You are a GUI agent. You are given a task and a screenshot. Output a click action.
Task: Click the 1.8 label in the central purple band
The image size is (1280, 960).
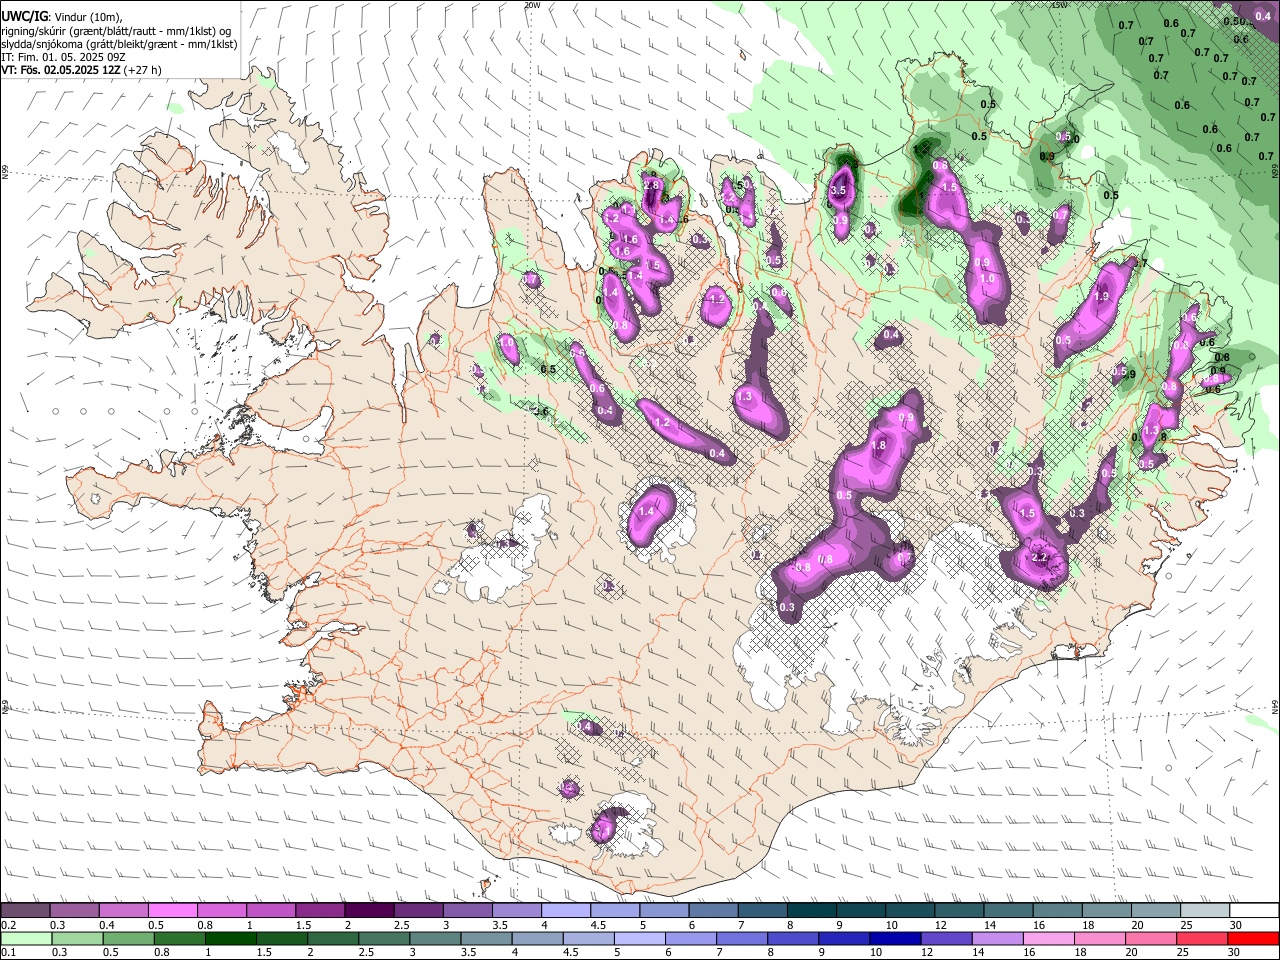(x=879, y=445)
